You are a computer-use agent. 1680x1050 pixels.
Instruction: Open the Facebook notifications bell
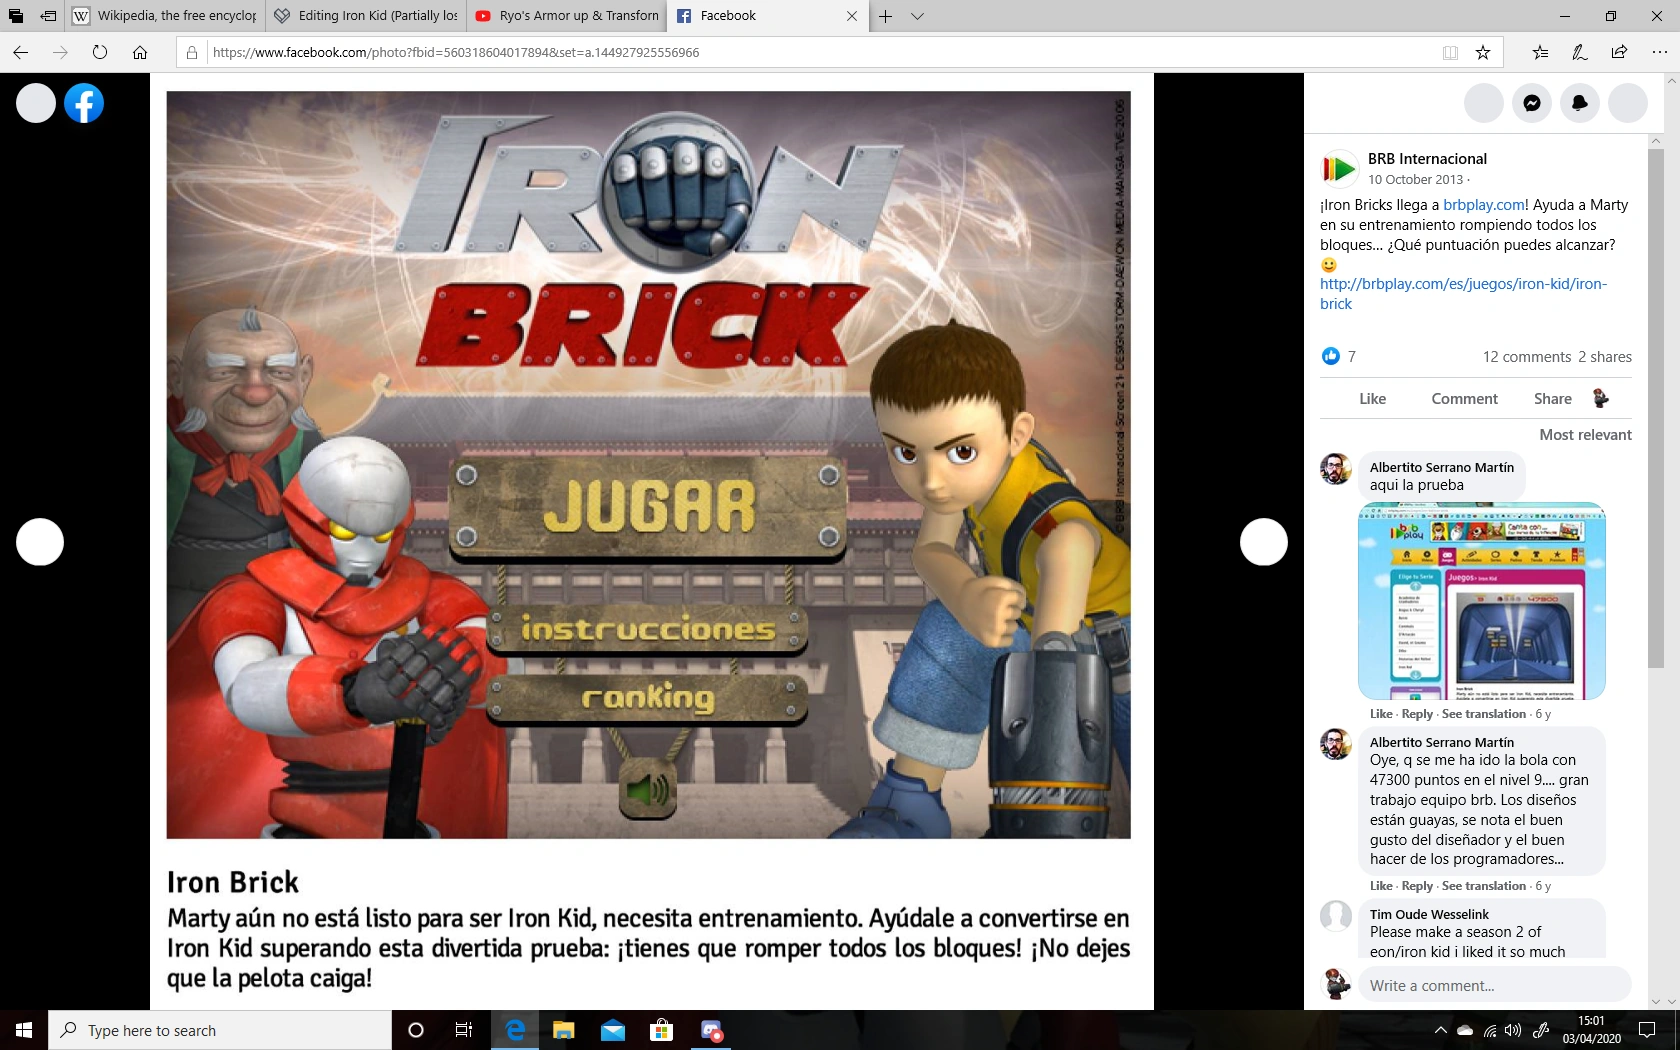coord(1580,103)
